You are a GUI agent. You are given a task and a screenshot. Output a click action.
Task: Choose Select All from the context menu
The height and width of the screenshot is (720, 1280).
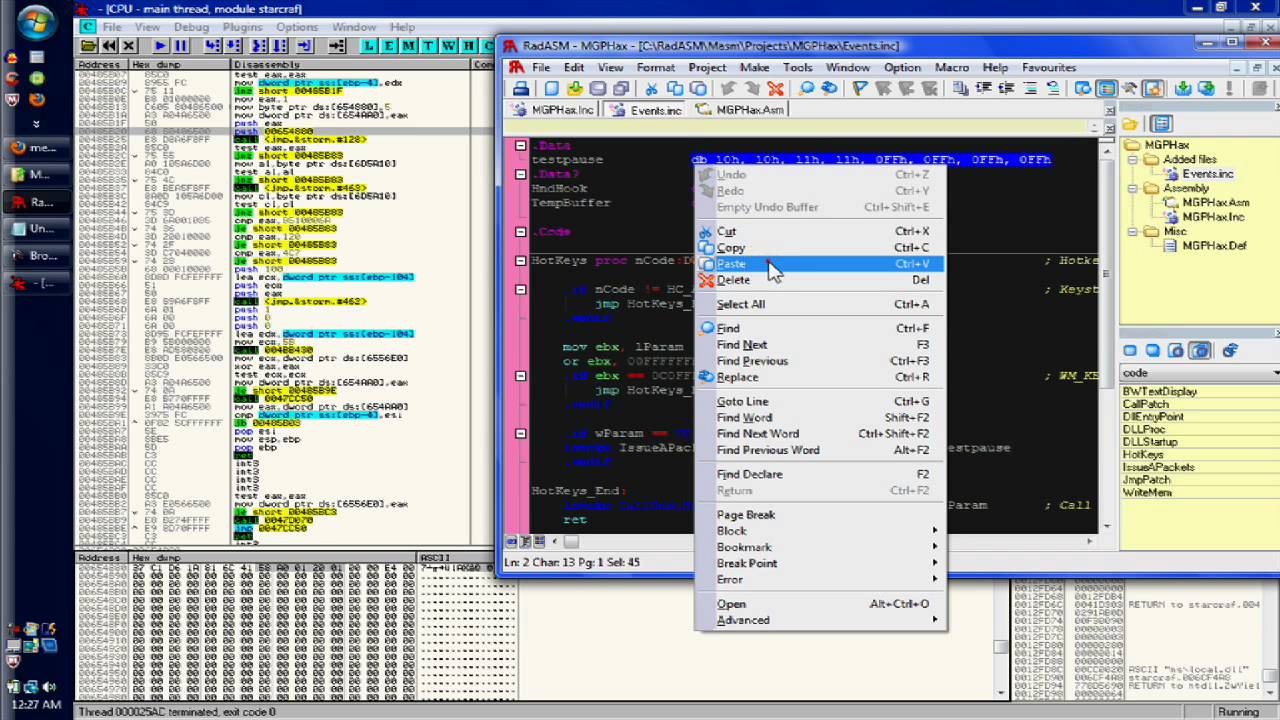(x=819, y=304)
